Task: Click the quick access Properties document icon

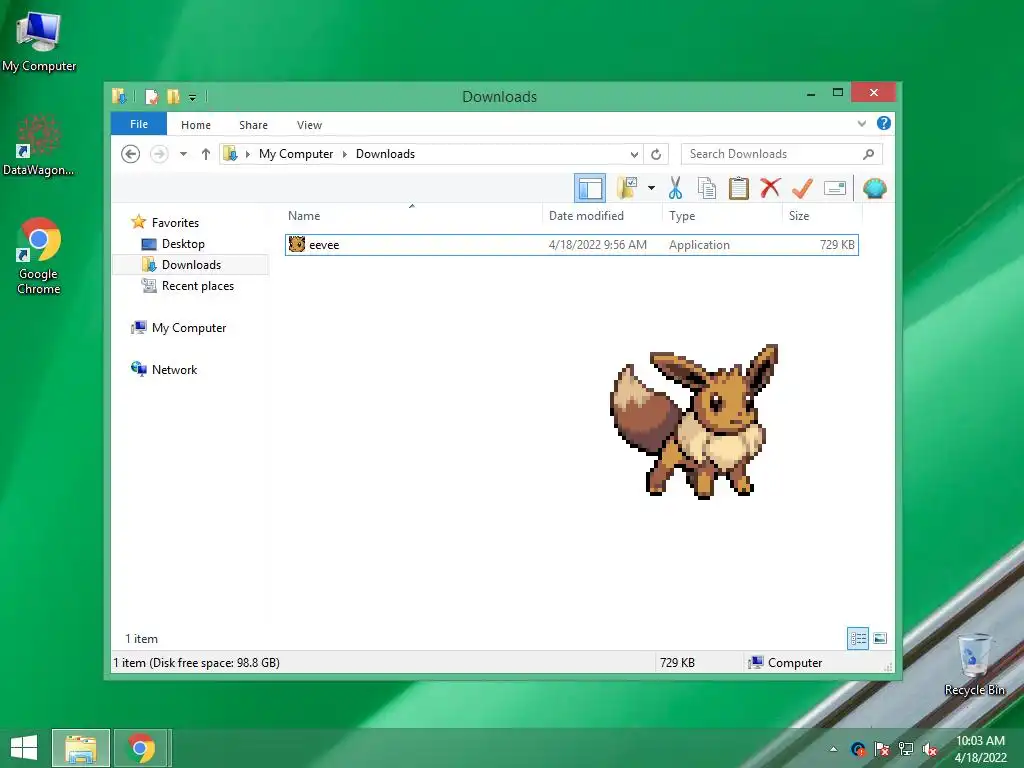Action: pos(152,97)
